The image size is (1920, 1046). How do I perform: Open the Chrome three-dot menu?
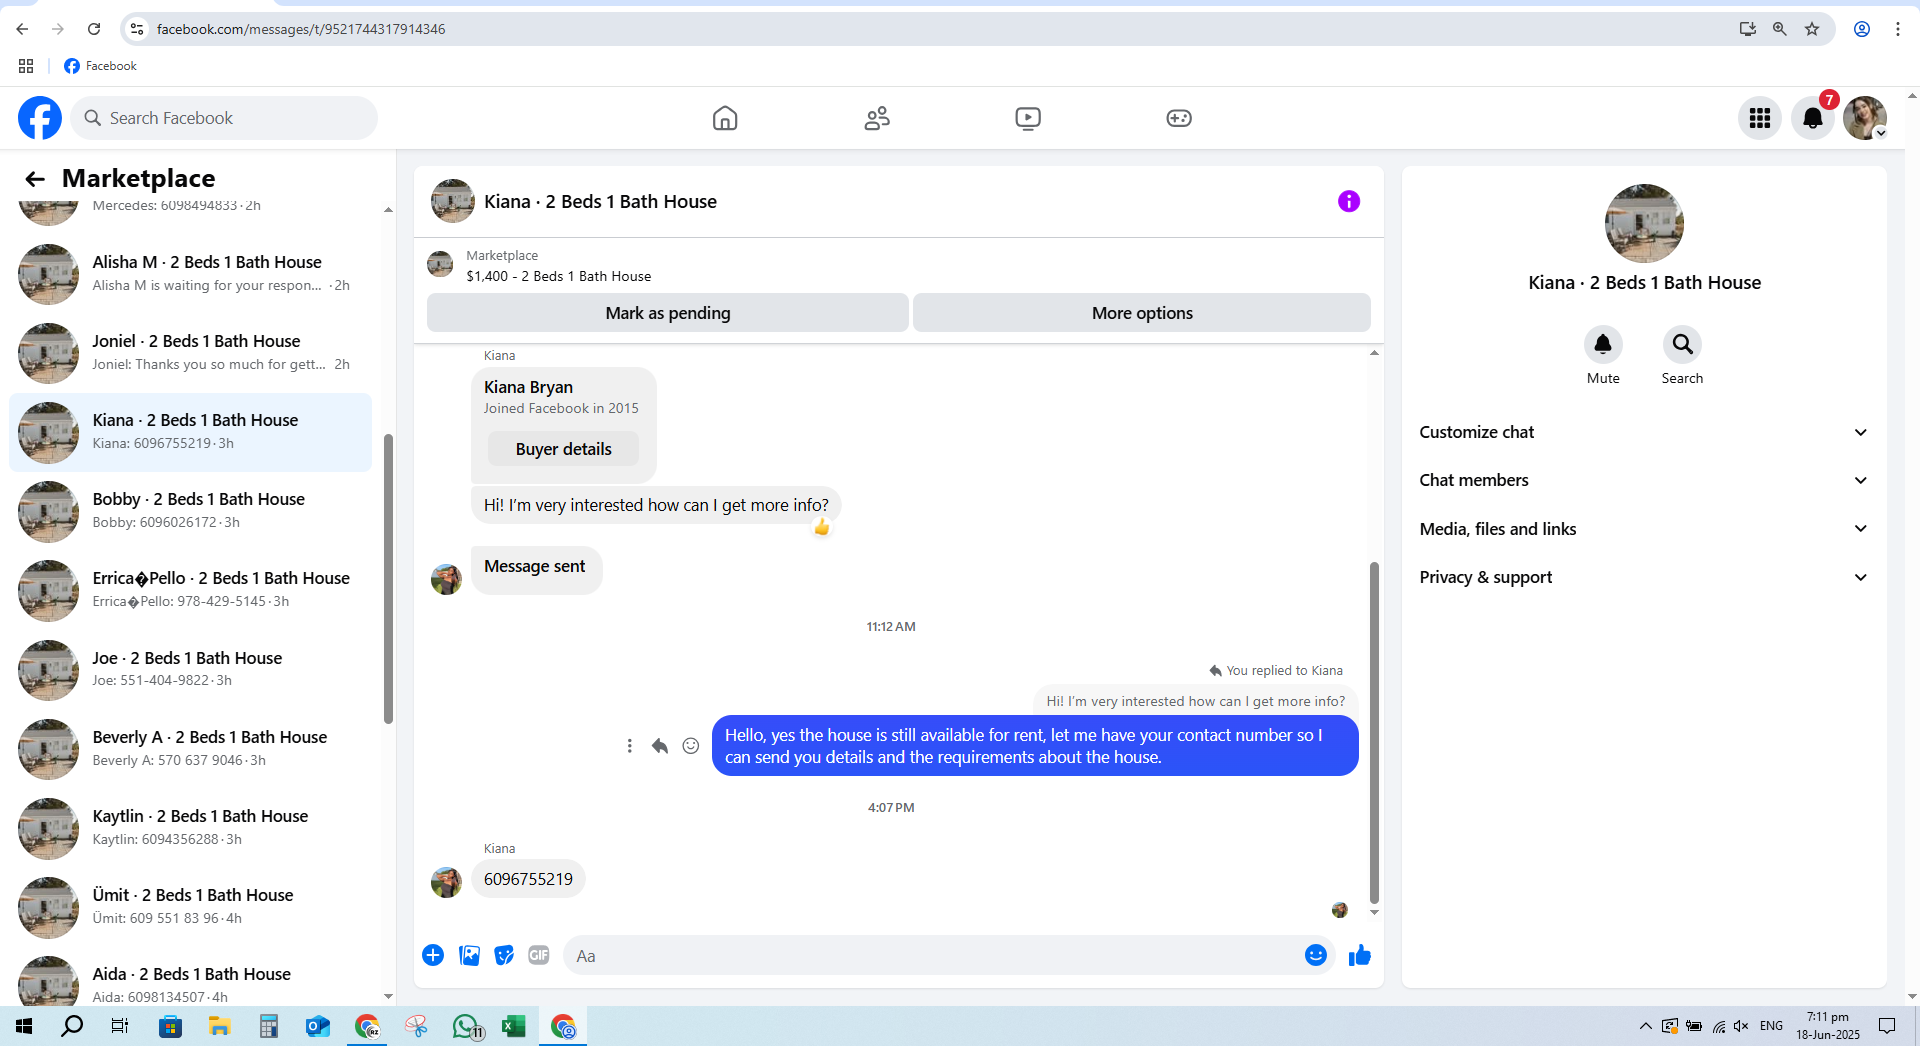pyautogui.click(x=1898, y=29)
